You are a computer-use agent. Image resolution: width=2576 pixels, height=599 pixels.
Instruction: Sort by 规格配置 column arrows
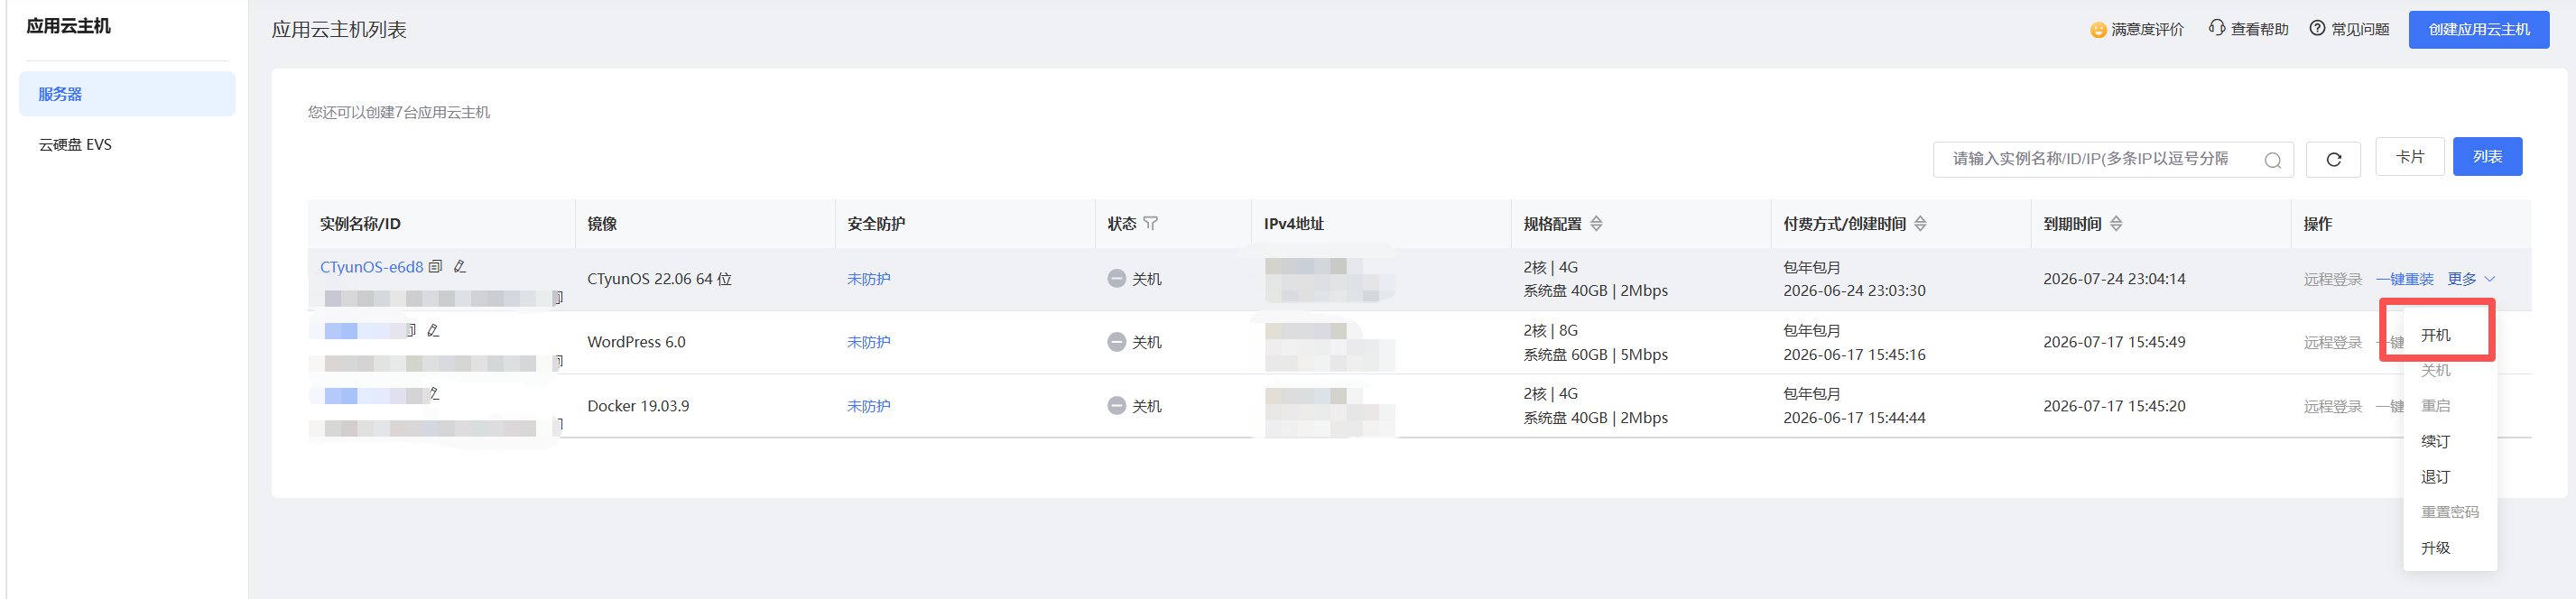click(1596, 224)
